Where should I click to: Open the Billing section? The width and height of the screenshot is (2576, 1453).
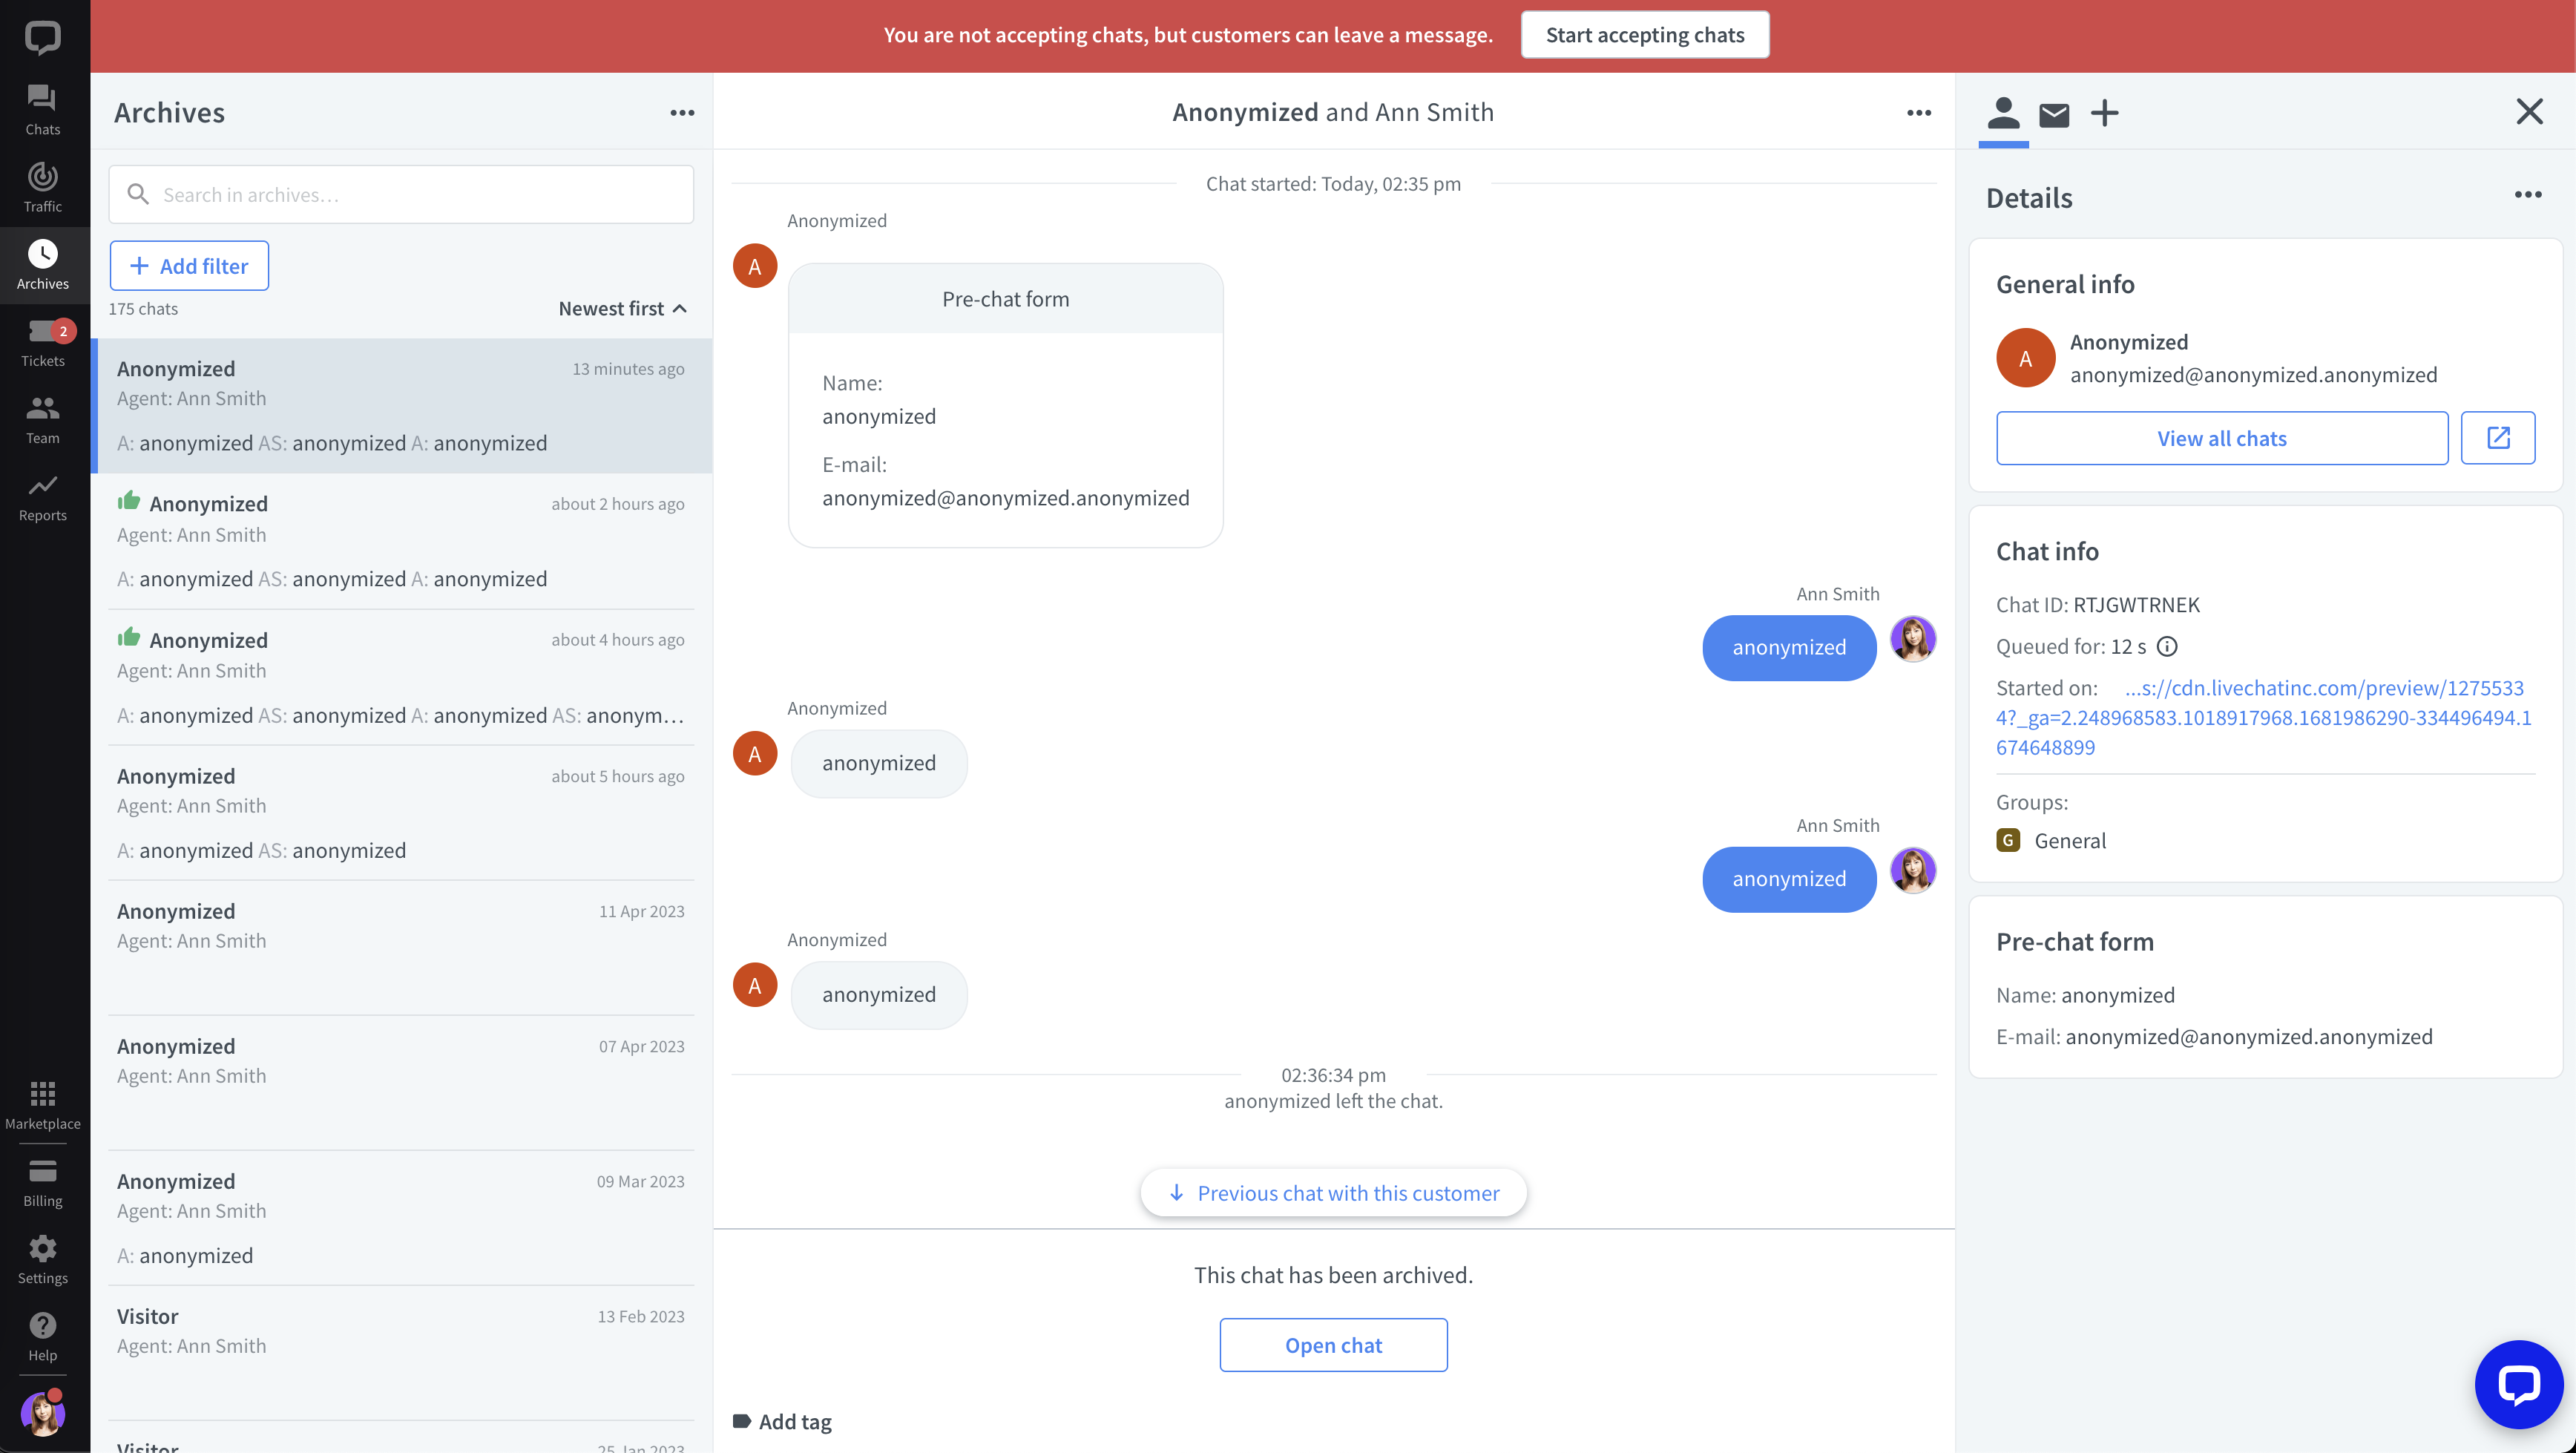pos(43,1182)
